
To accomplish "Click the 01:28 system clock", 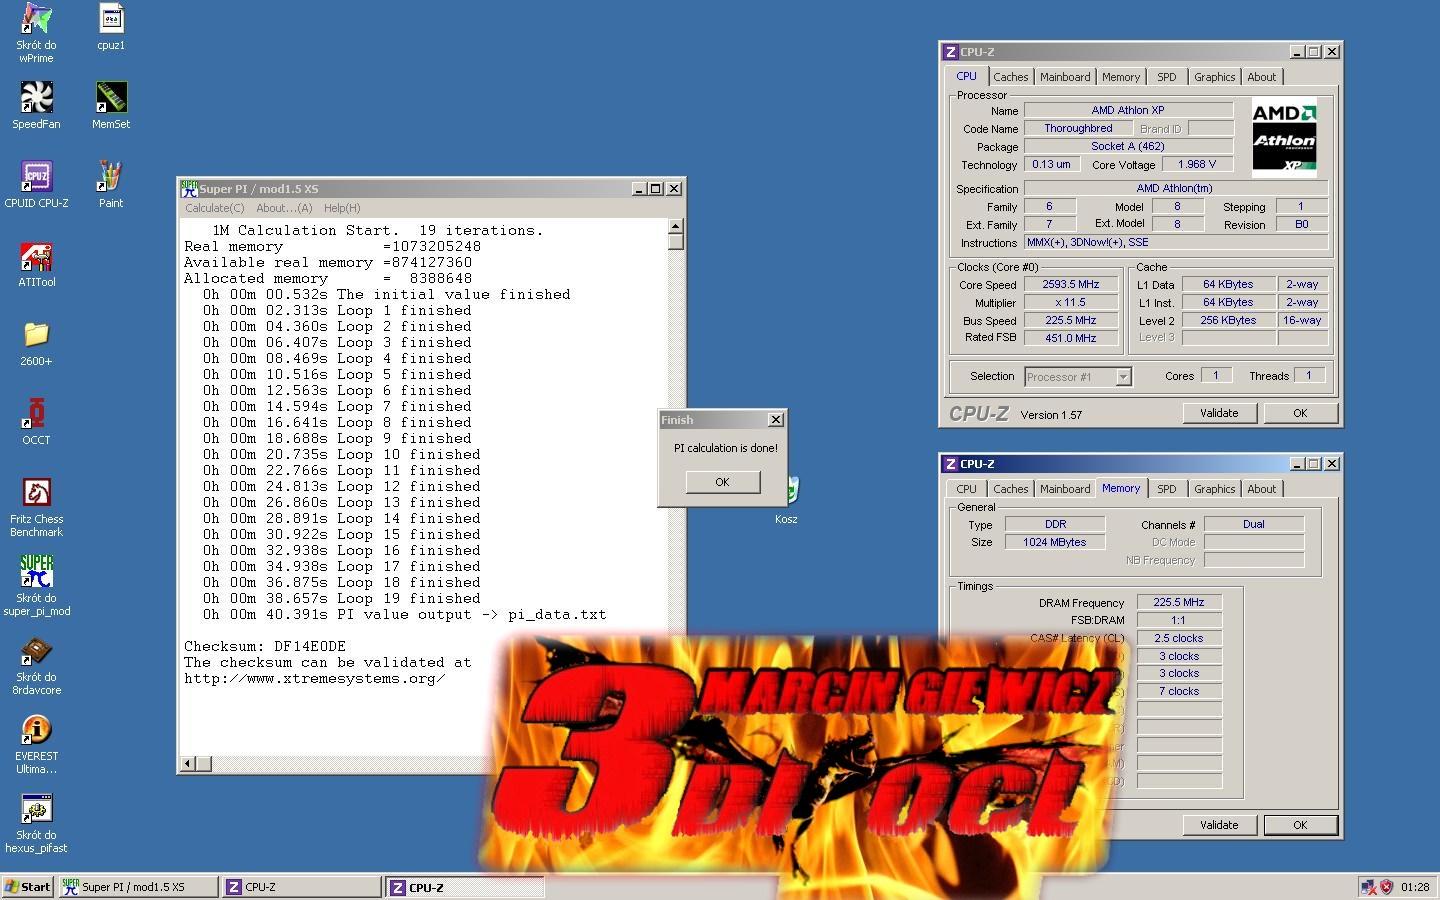I will (1415, 887).
